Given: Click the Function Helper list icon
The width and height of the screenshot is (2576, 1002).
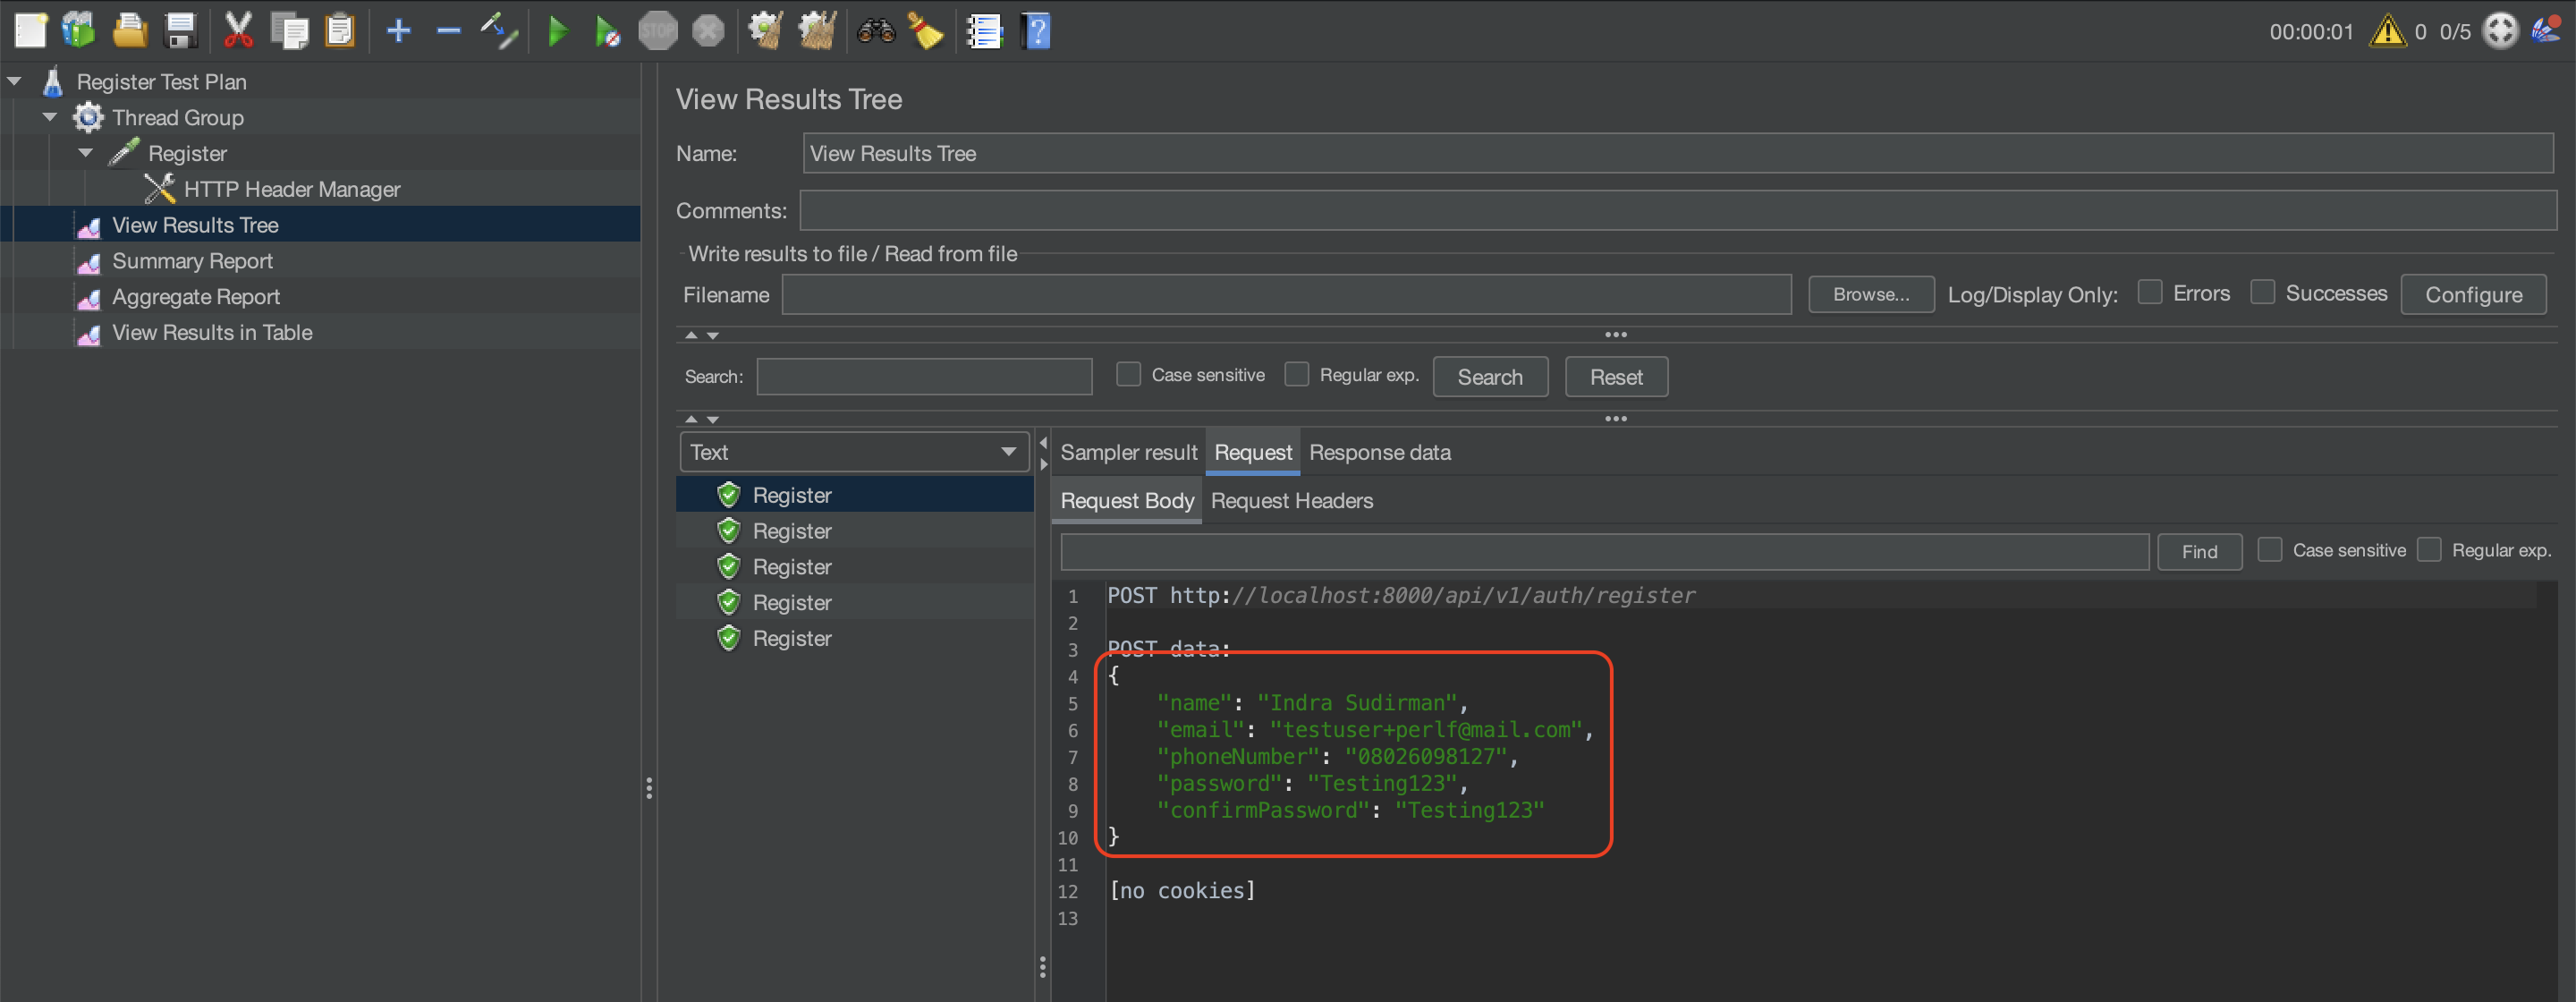Looking at the screenshot, I should click(984, 31).
